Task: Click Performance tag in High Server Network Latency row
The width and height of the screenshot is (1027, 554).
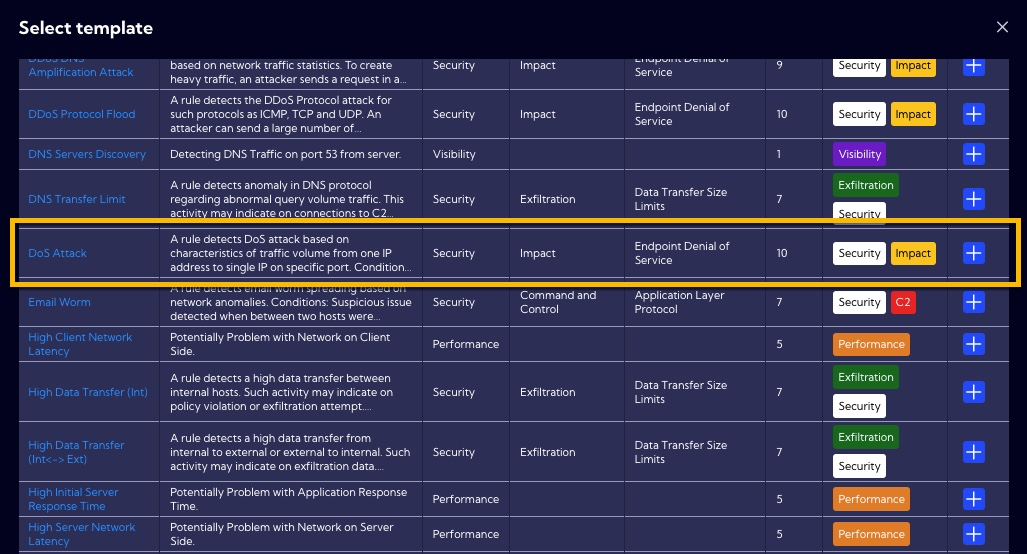Action: coord(871,534)
